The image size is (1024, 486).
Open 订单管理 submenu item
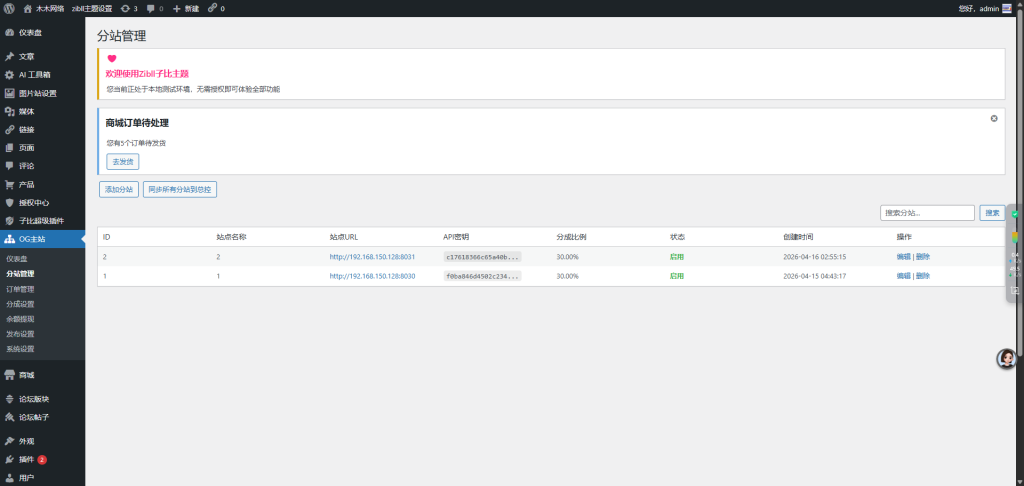point(20,289)
